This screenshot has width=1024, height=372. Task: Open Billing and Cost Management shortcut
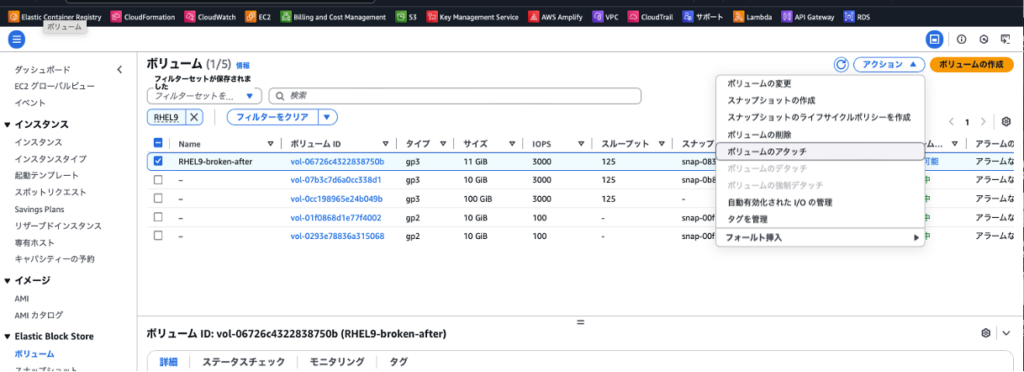pyautogui.click(x=334, y=17)
